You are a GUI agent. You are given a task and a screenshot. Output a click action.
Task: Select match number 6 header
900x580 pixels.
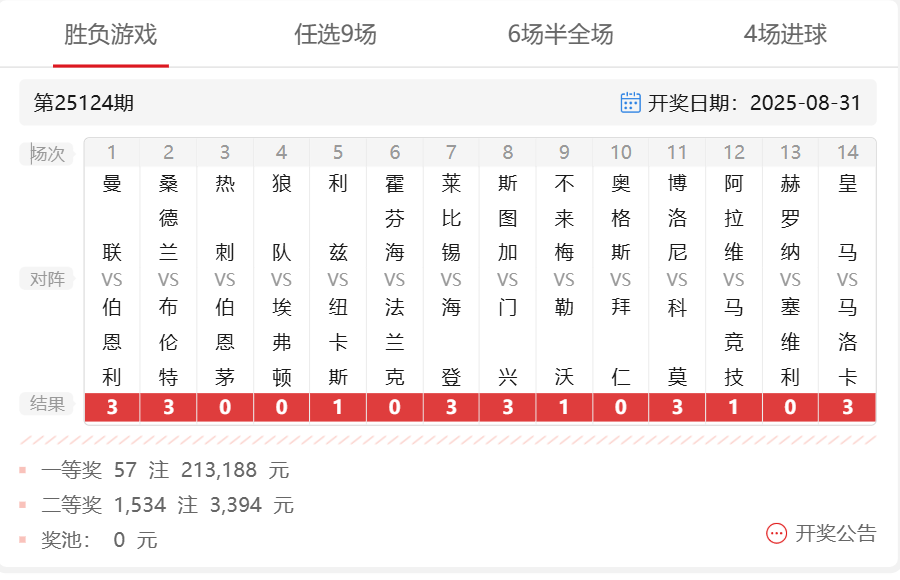click(x=394, y=152)
